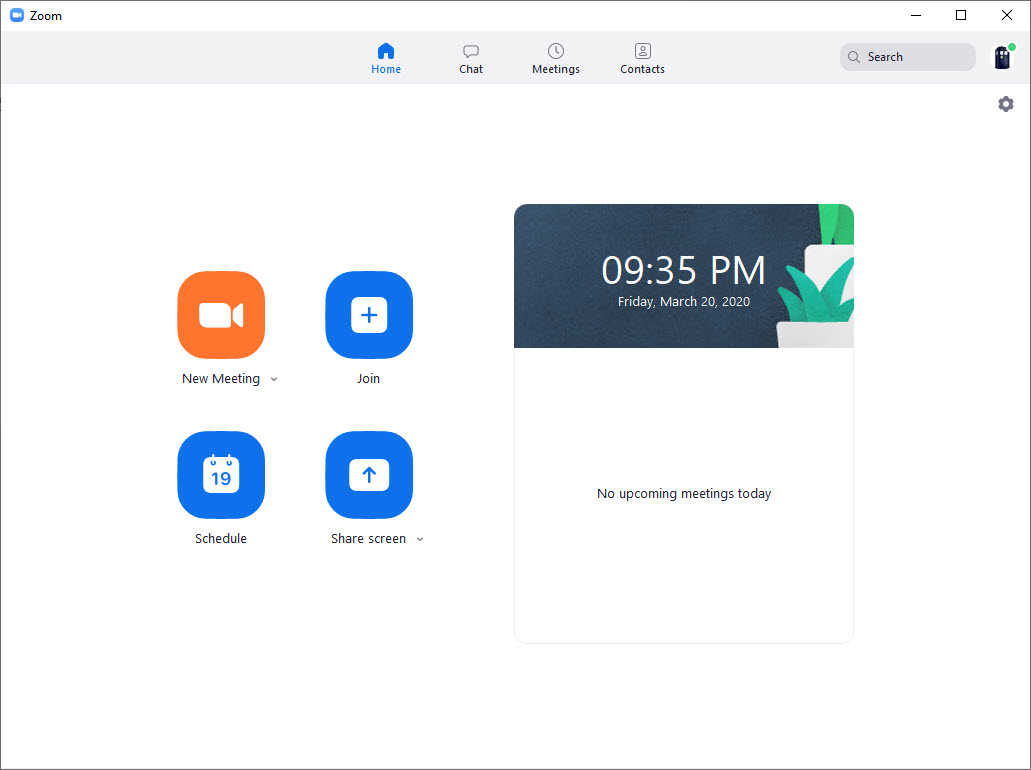This screenshot has width=1031, height=770.
Task: Open the Meetings tab
Action: pos(556,58)
